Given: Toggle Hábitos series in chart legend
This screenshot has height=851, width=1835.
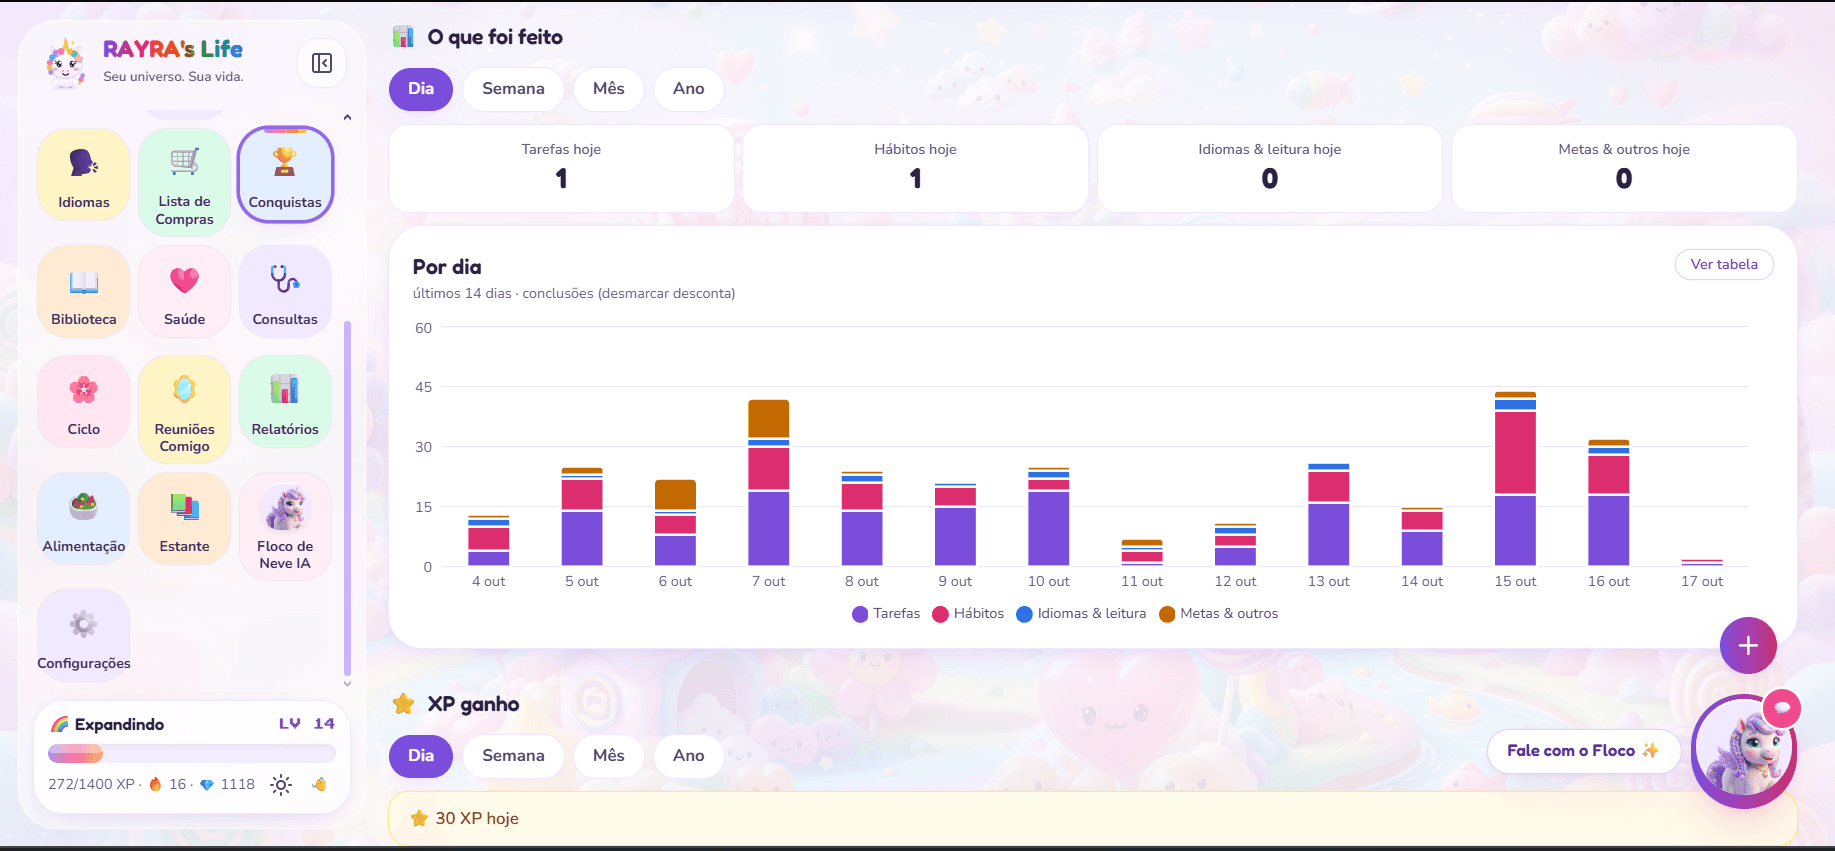Looking at the screenshot, I should click(968, 614).
